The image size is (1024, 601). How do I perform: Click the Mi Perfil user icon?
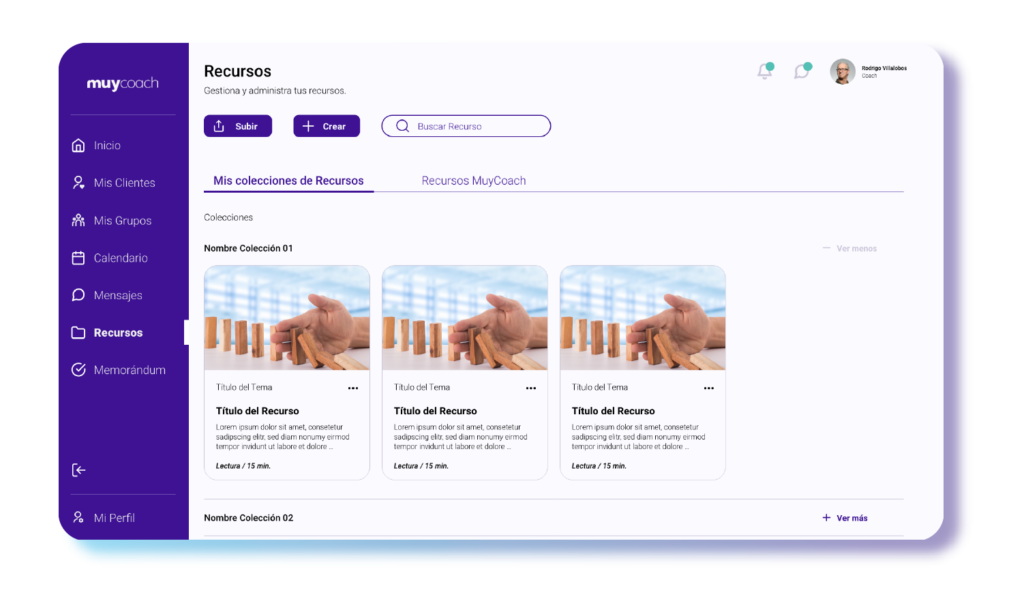coord(79,518)
